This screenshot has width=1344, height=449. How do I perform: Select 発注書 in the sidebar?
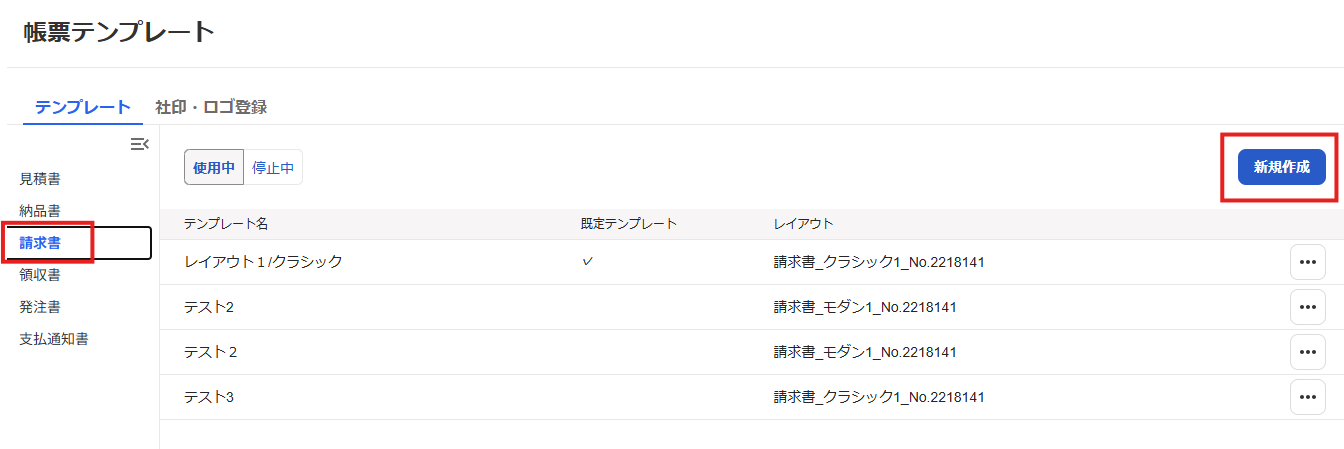click(40, 307)
